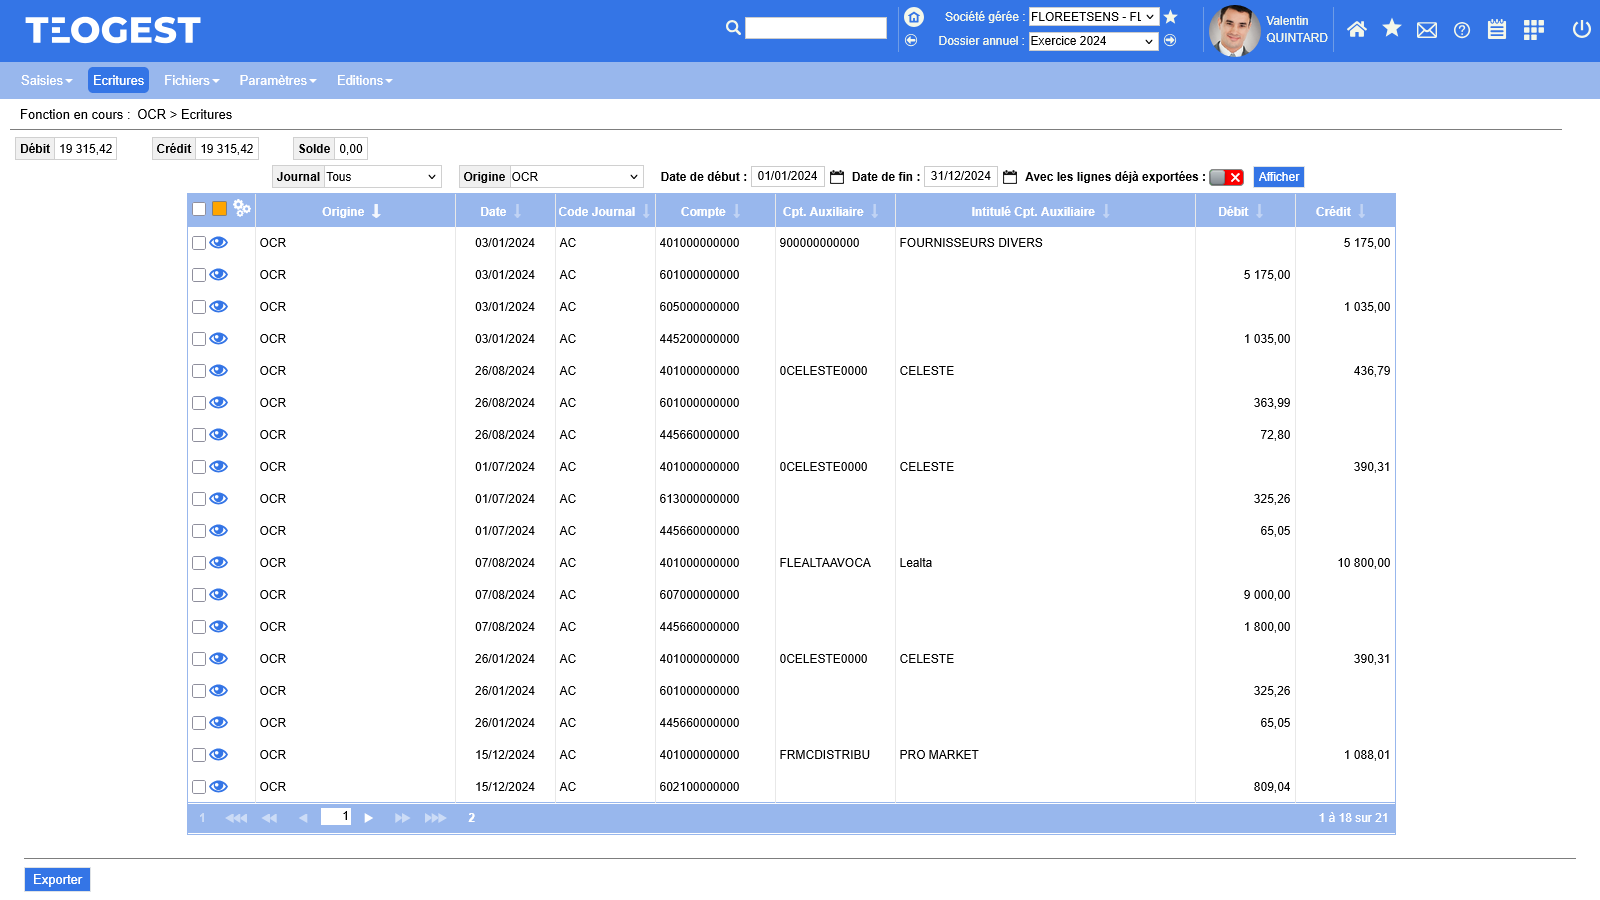View the PRO MARKET entry via eye icon
1600x900 pixels.
coord(219,755)
